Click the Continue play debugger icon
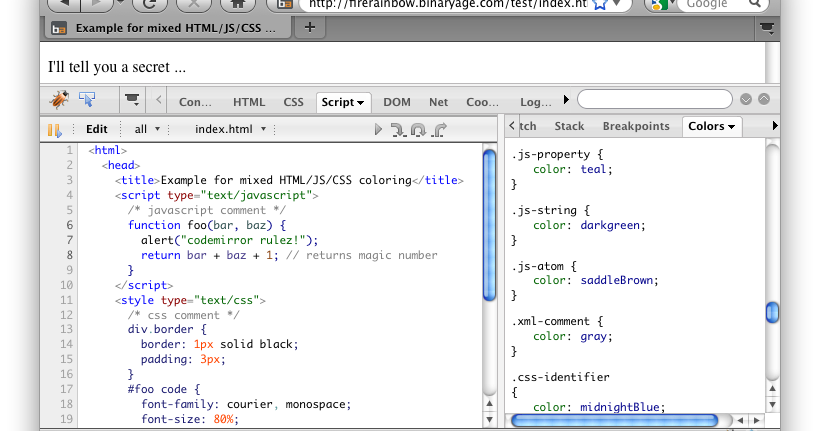The height and width of the screenshot is (431, 820). tap(378, 129)
